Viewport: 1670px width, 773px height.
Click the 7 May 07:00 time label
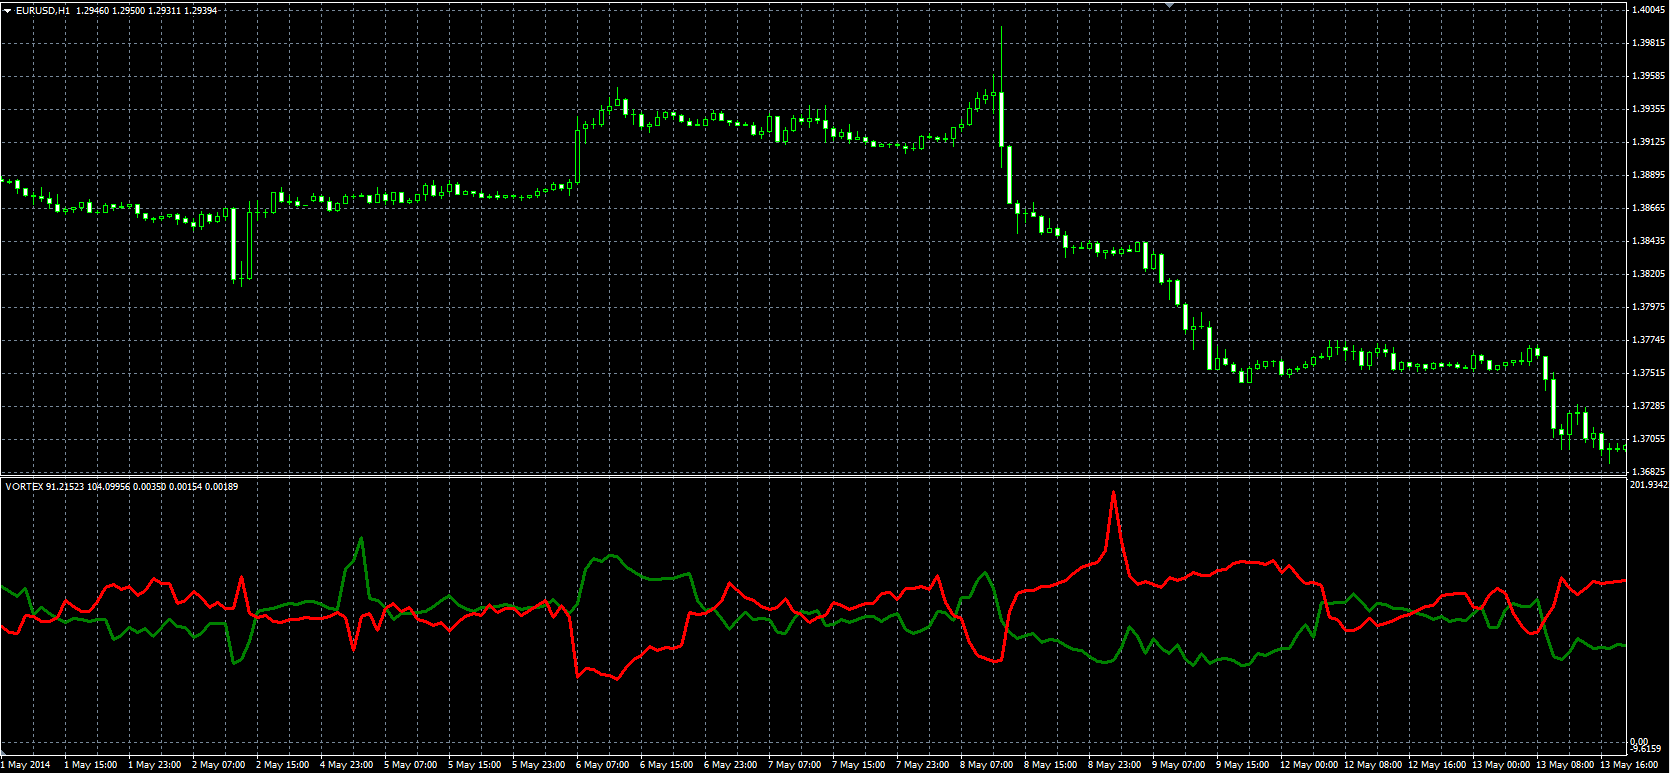795,765
